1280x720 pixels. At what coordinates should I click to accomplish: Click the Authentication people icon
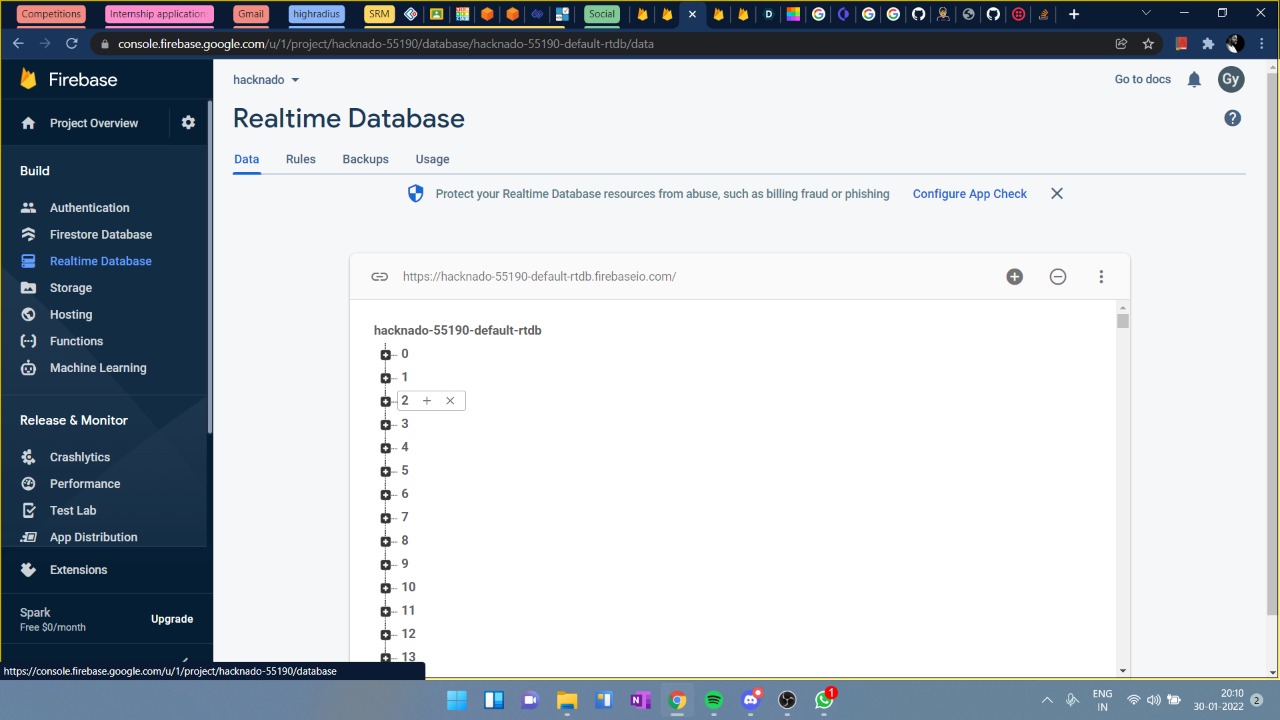coord(28,208)
